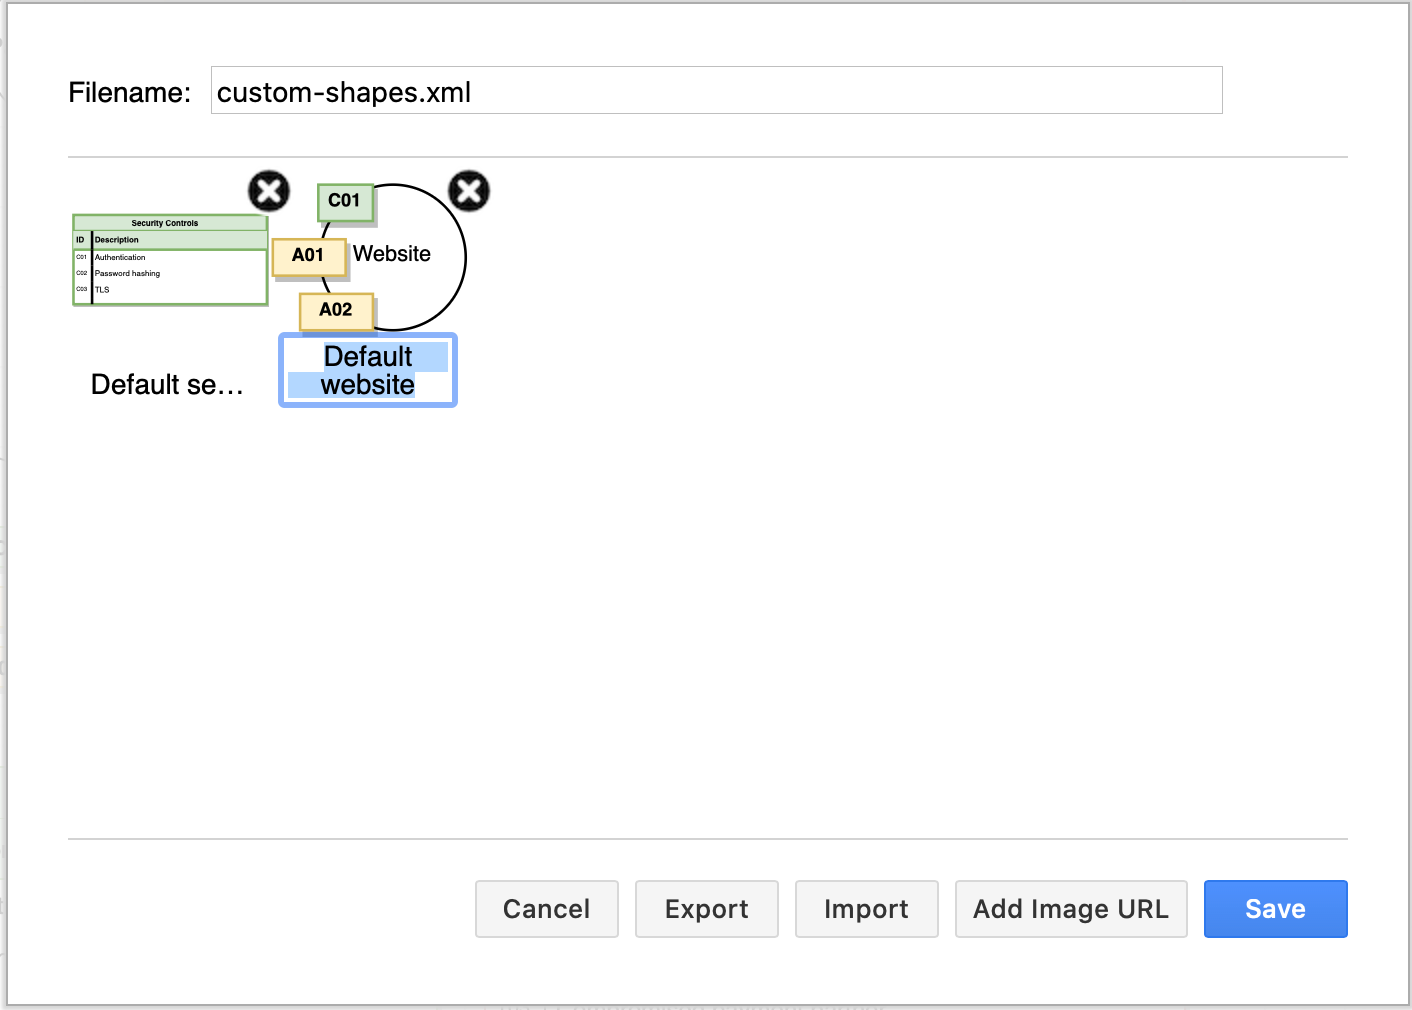Remove the Default website shape using its X icon
Image resolution: width=1412 pixels, height=1010 pixels.
click(469, 191)
